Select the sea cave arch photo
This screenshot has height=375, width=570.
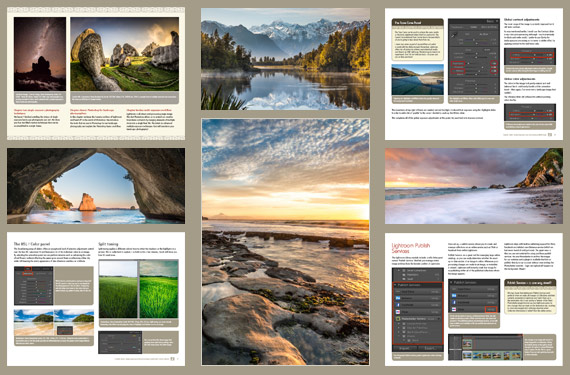(96, 185)
